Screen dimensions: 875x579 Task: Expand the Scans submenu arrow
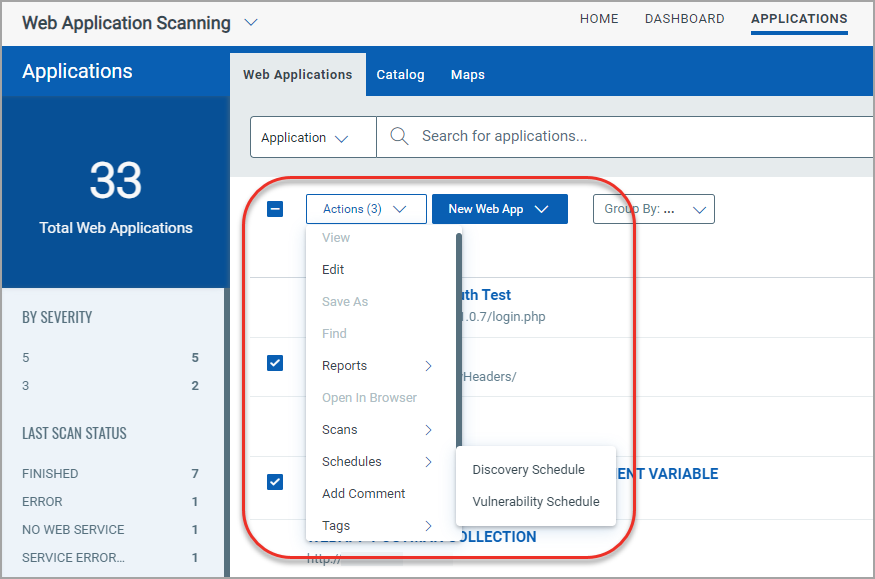pos(428,430)
